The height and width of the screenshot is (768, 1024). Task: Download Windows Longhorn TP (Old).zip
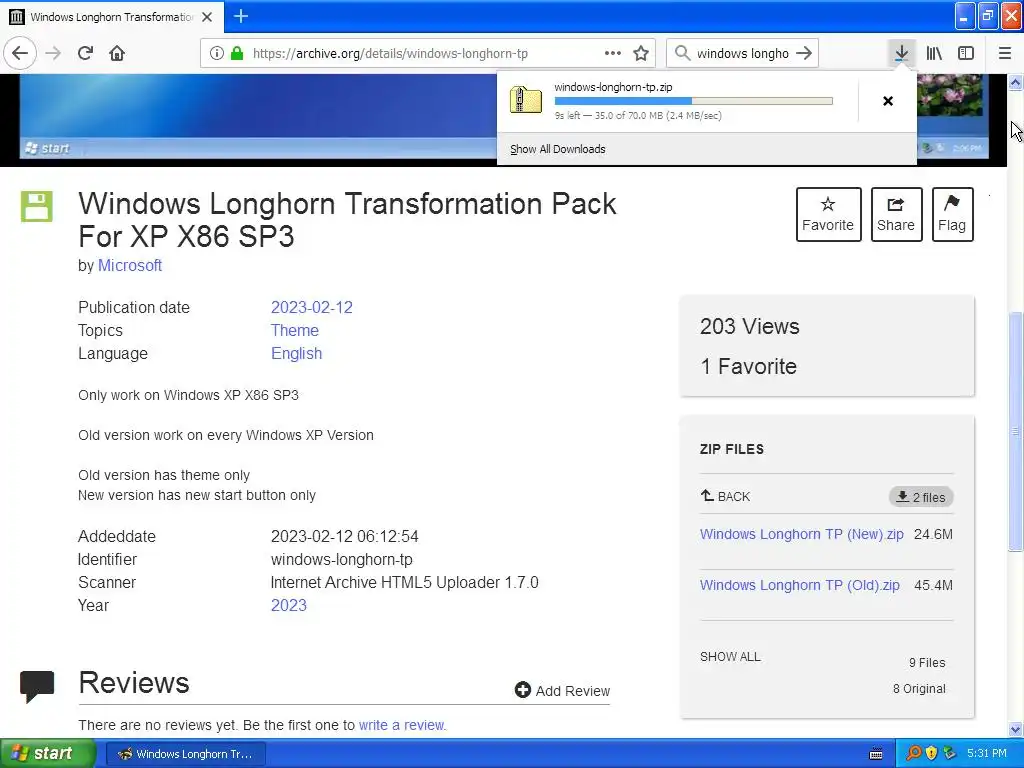799,584
